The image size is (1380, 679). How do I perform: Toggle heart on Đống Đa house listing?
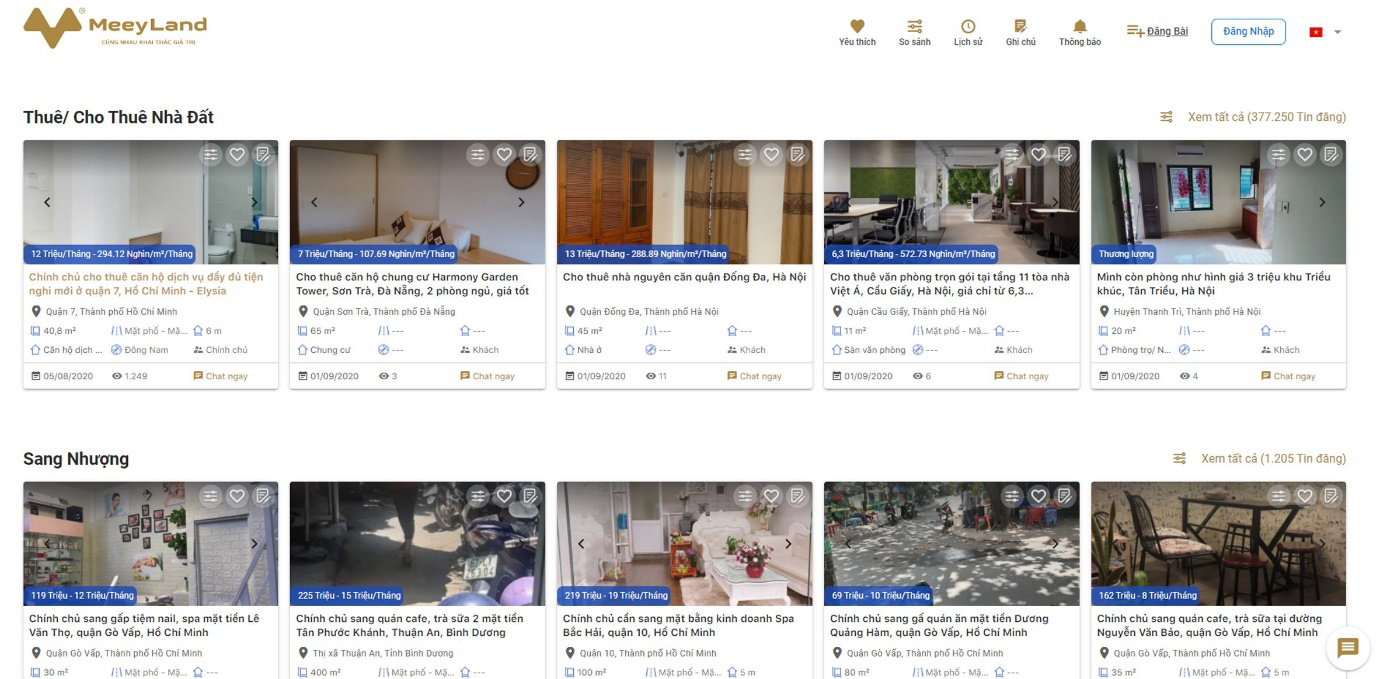pos(771,154)
